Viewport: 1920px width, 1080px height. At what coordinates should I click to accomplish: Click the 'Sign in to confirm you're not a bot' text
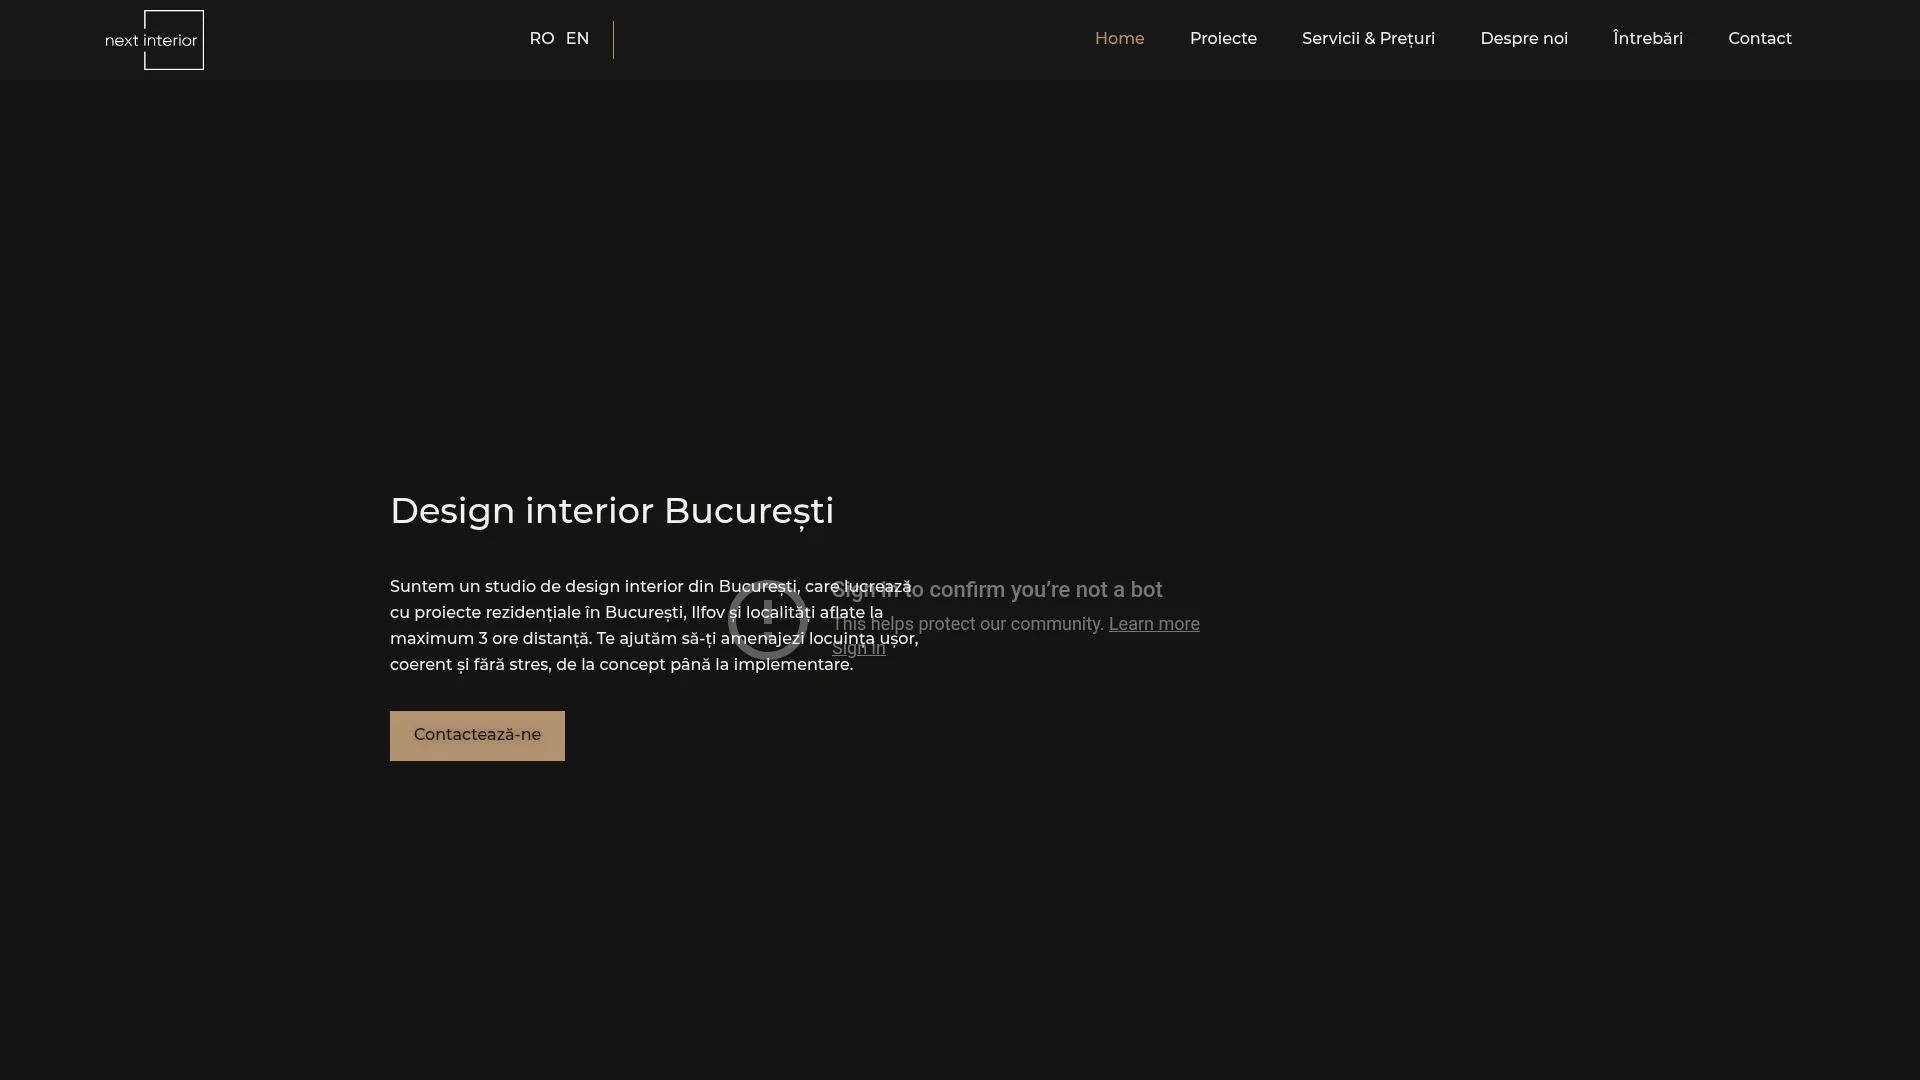997,590
